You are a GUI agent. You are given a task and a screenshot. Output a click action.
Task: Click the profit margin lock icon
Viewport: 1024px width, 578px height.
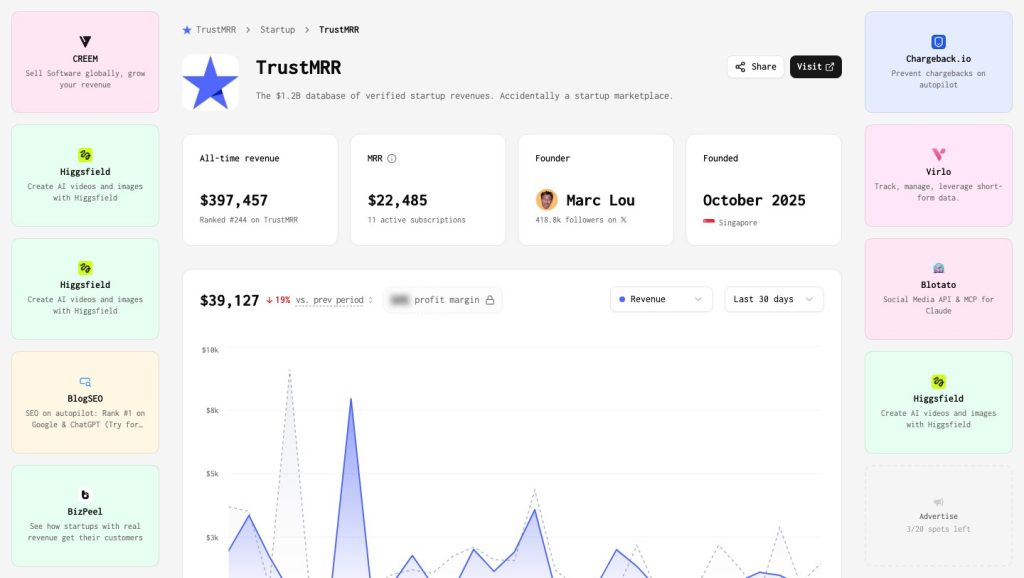(x=490, y=300)
